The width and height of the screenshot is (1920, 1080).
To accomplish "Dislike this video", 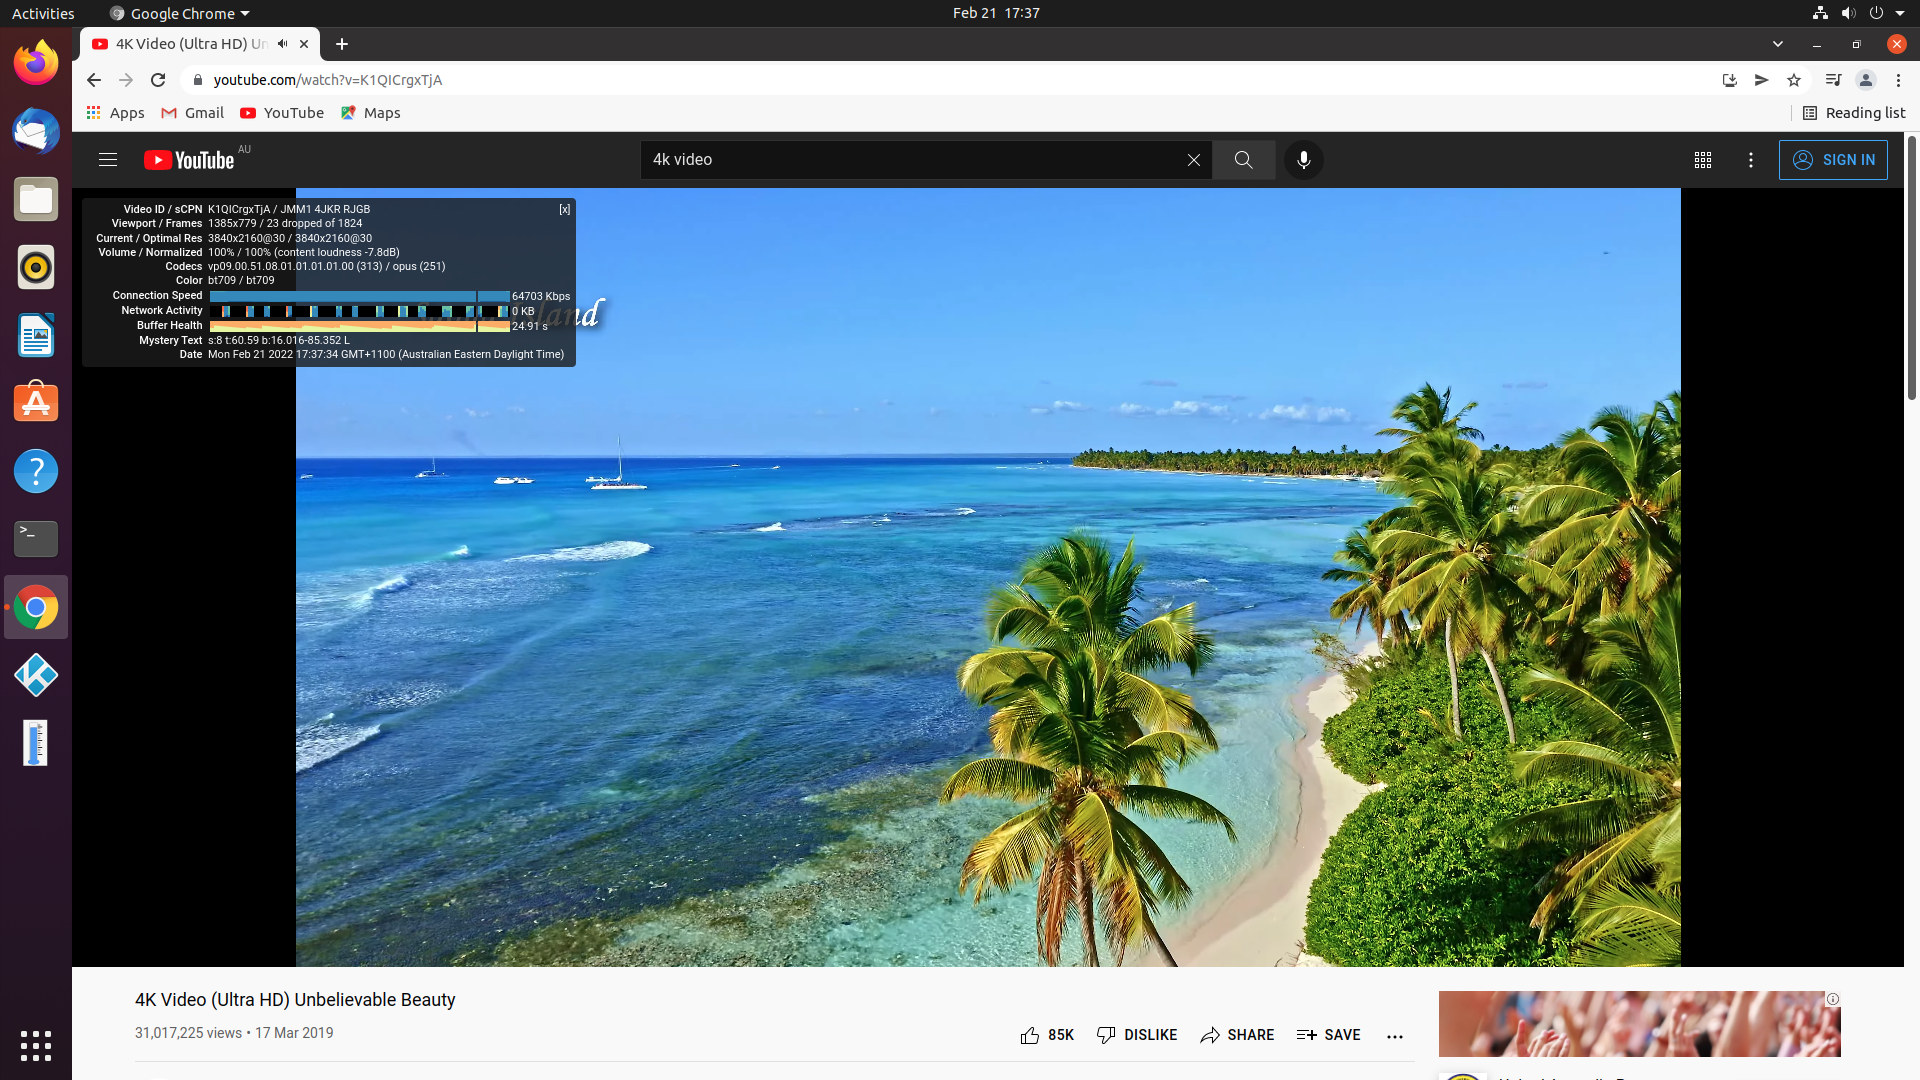I will [1136, 1035].
